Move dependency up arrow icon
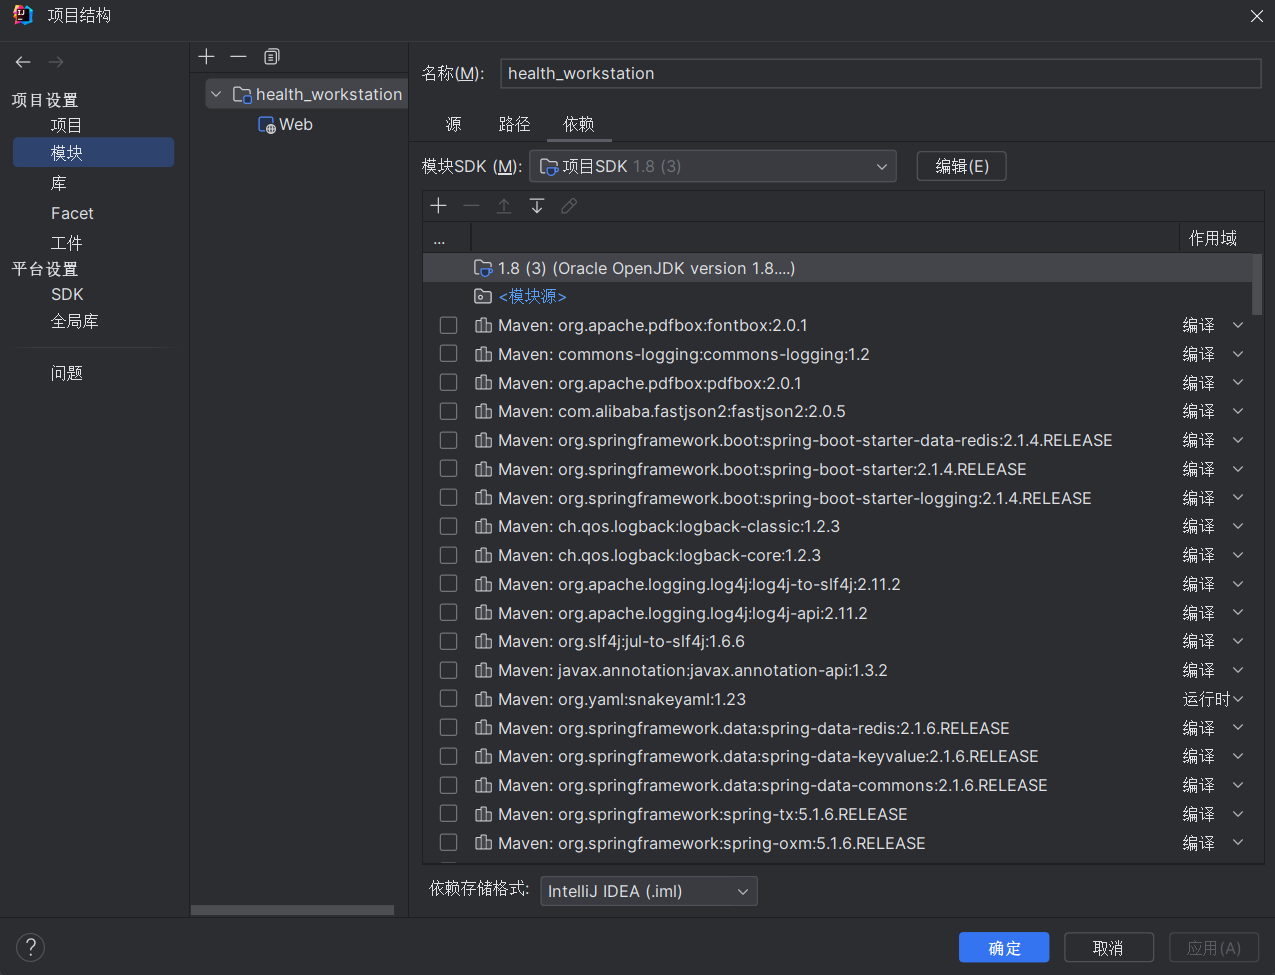Viewport: 1275px width, 975px height. (504, 206)
